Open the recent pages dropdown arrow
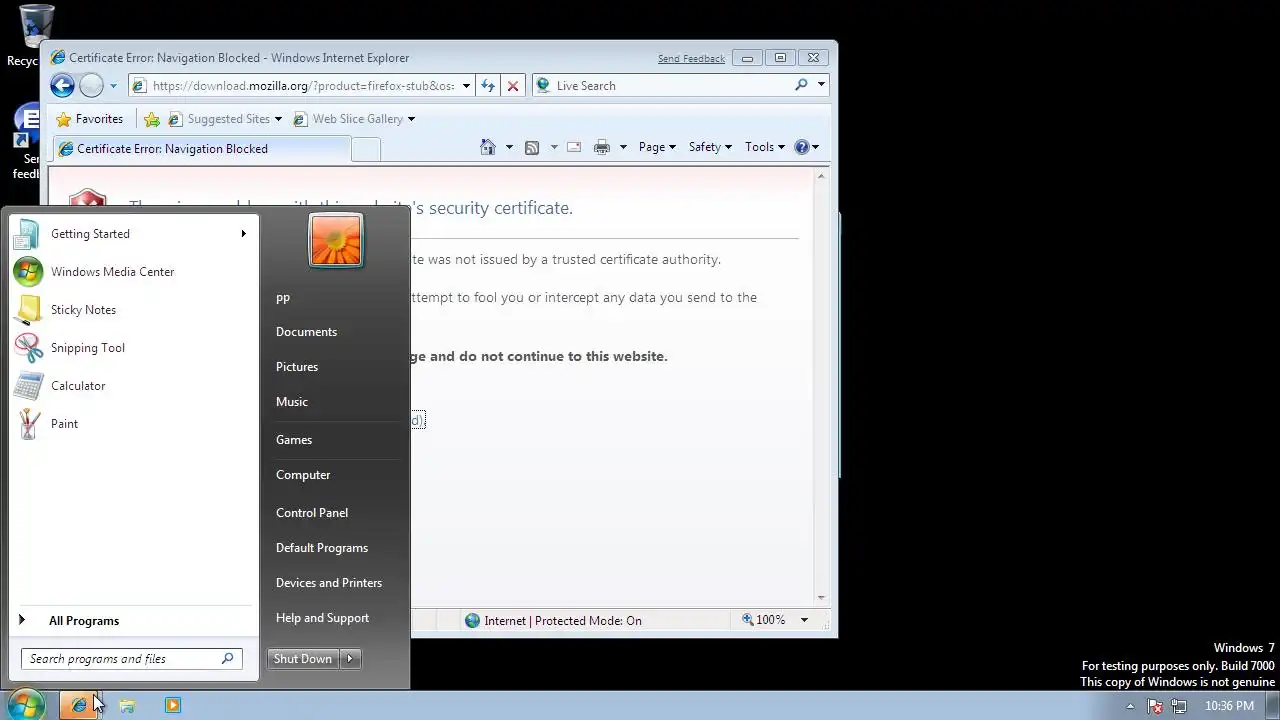Image resolution: width=1280 pixels, height=720 pixels. pos(113,86)
